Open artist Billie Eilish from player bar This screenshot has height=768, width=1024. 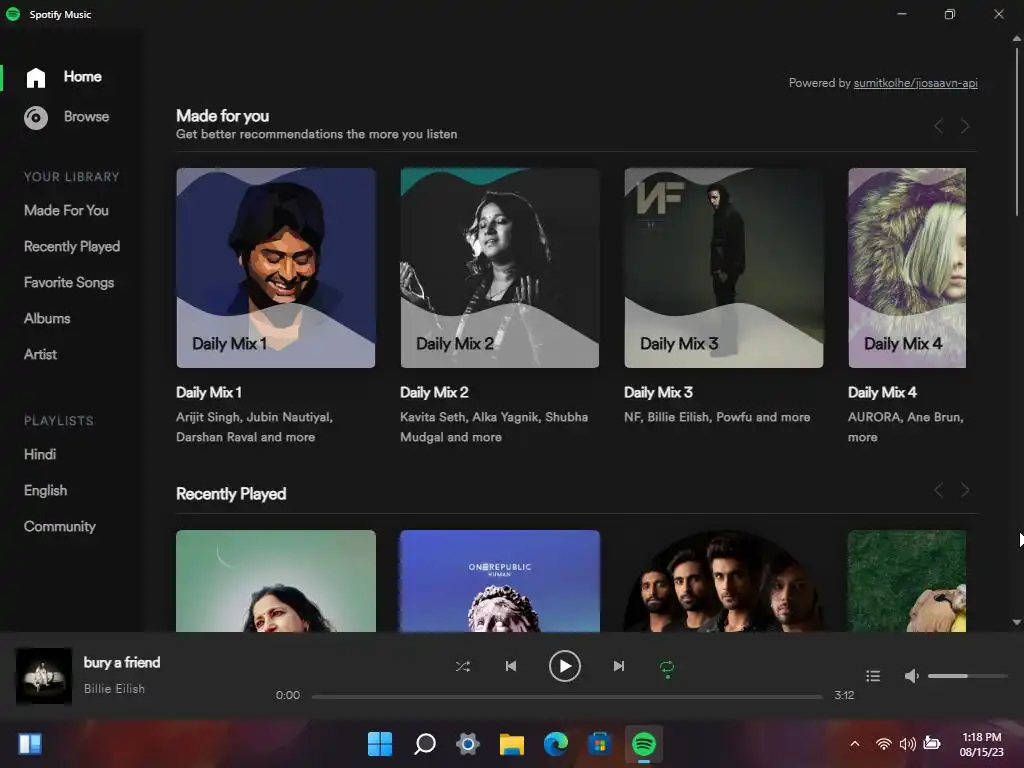click(114, 688)
